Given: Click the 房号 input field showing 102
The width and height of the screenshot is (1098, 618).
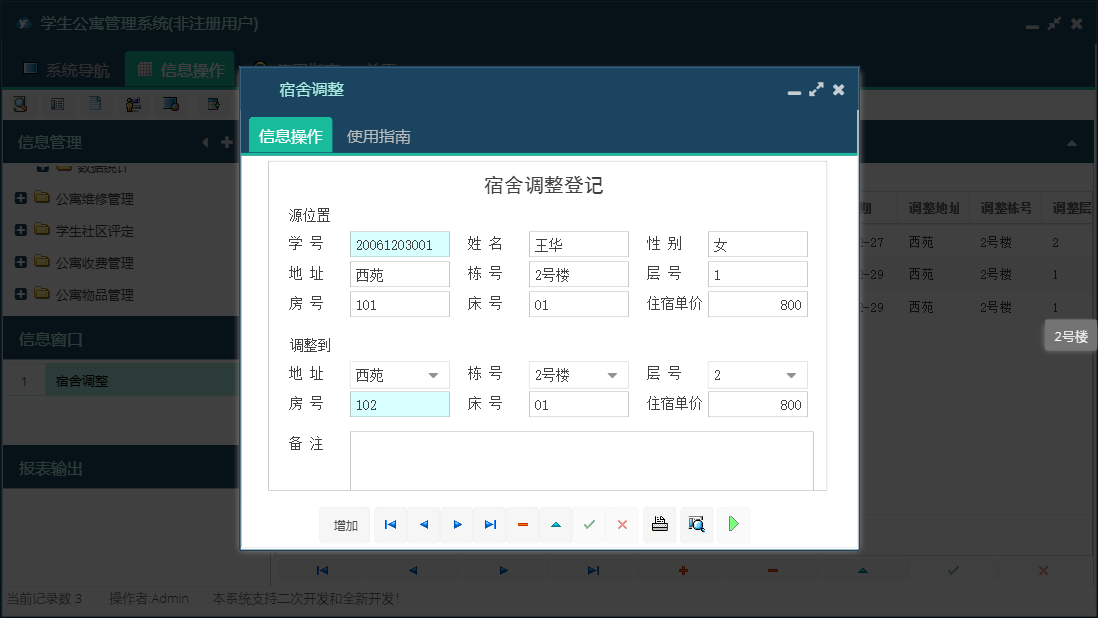Looking at the screenshot, I should click(399, 404).
